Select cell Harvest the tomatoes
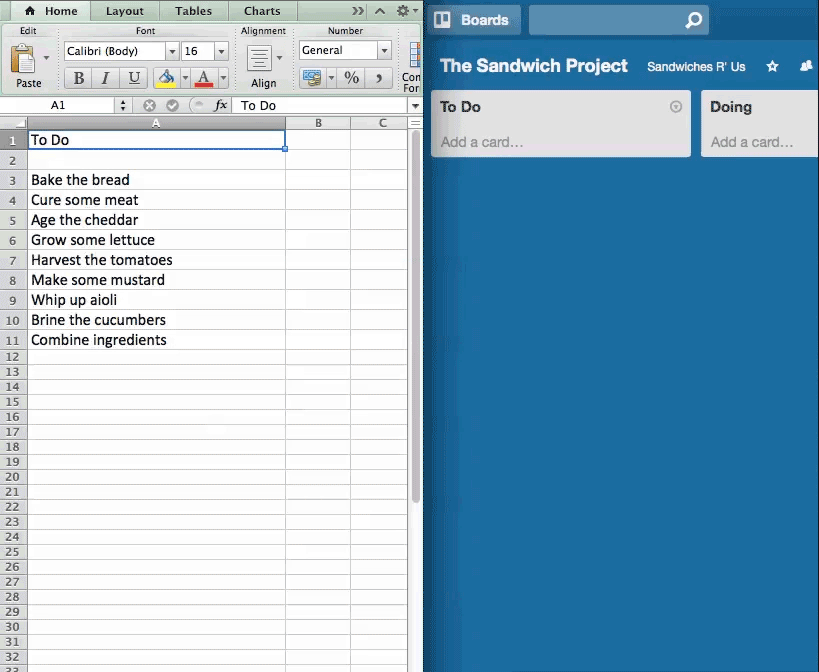Image resolution: width=819 pixels, height=672 pixels. coord(156,260)
